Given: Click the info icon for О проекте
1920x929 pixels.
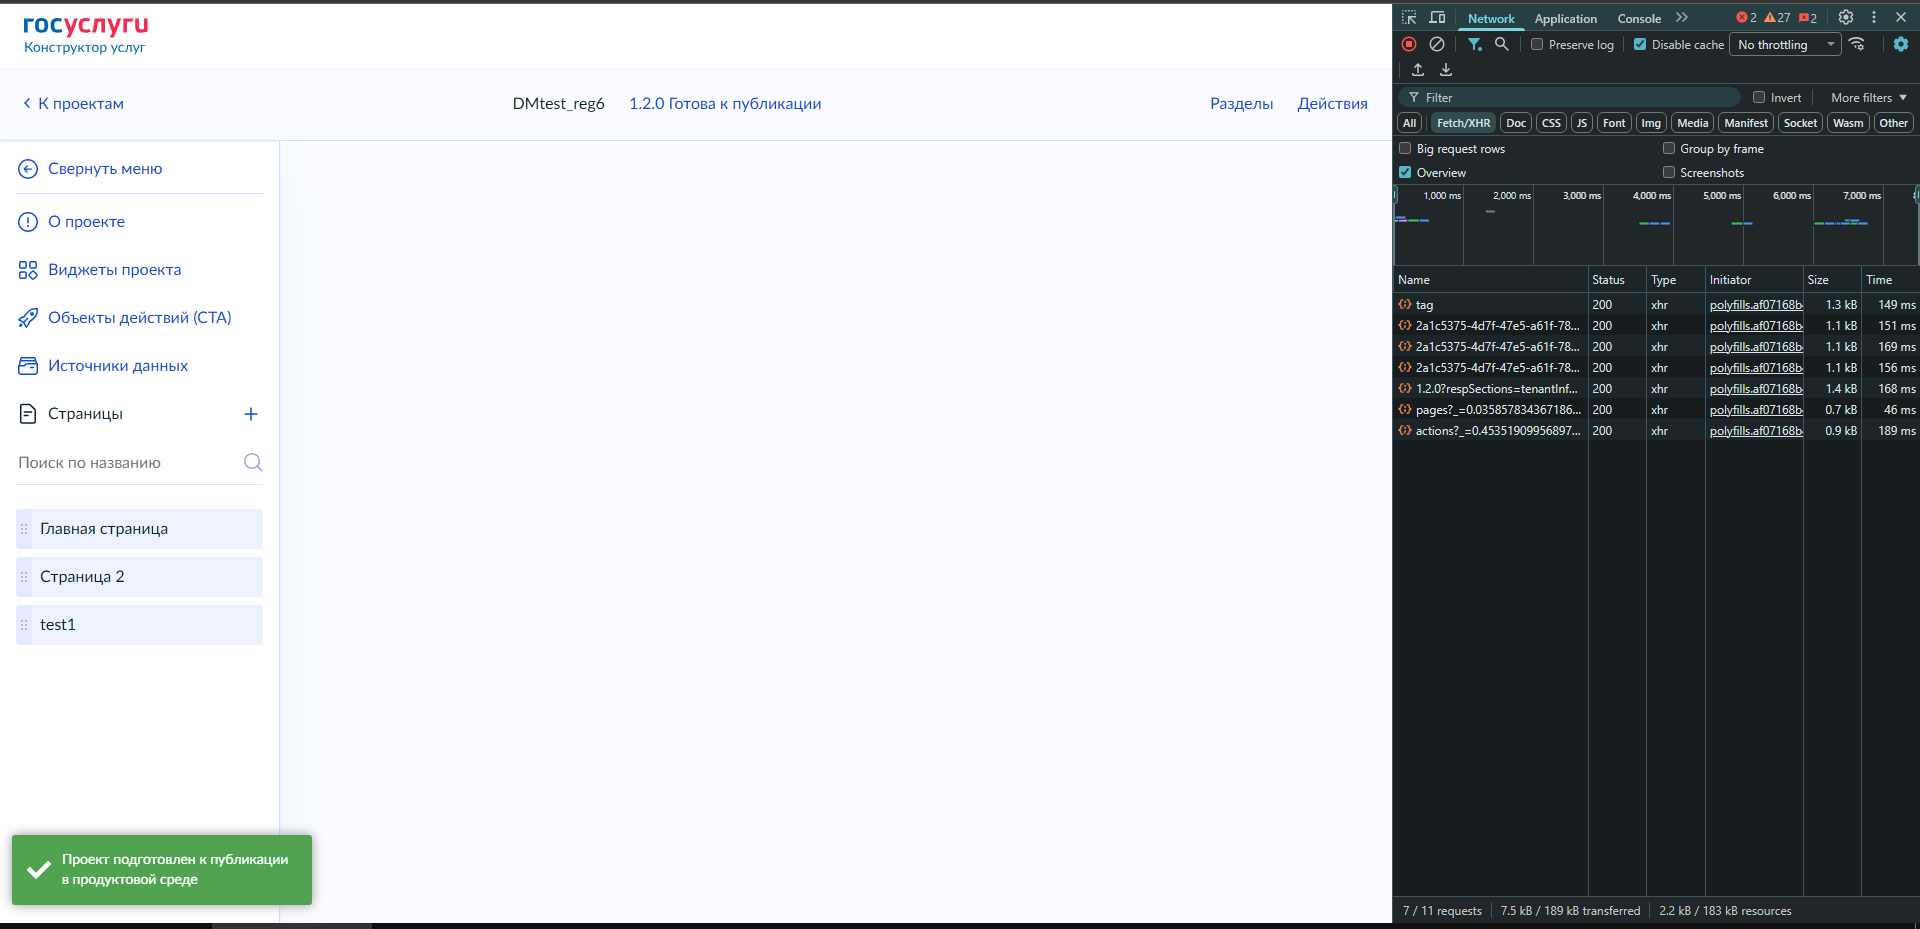Looking at the screenshot, I should click(x=28, y=222).
